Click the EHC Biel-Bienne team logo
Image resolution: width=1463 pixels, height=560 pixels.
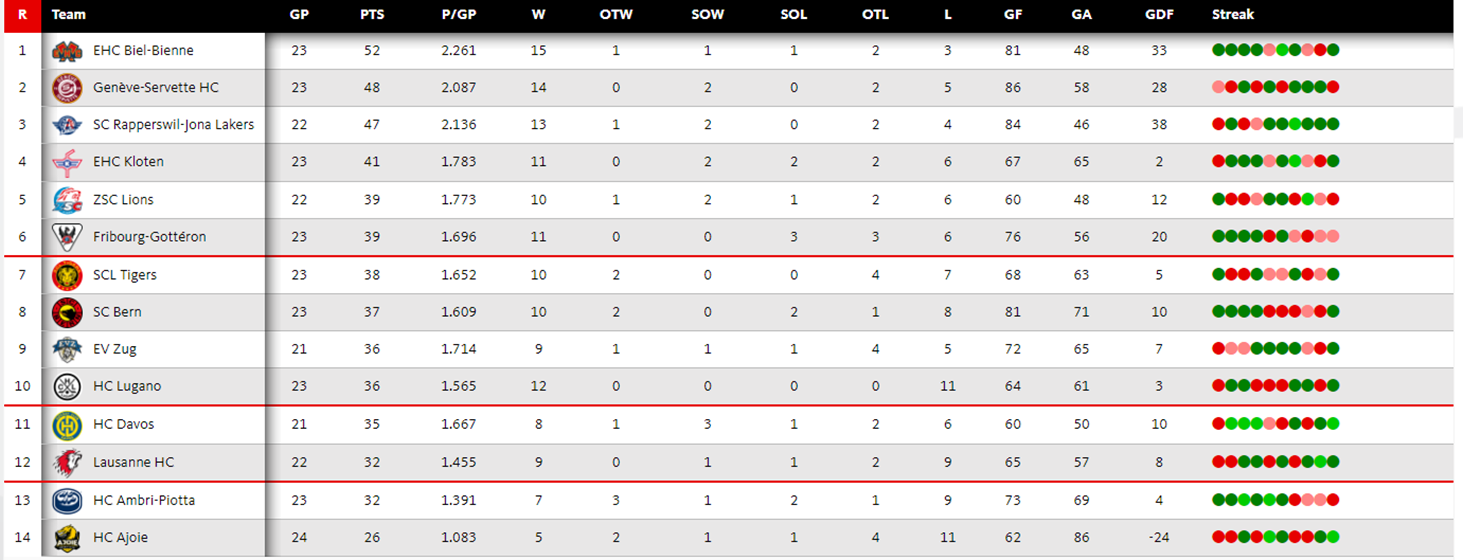67,51
